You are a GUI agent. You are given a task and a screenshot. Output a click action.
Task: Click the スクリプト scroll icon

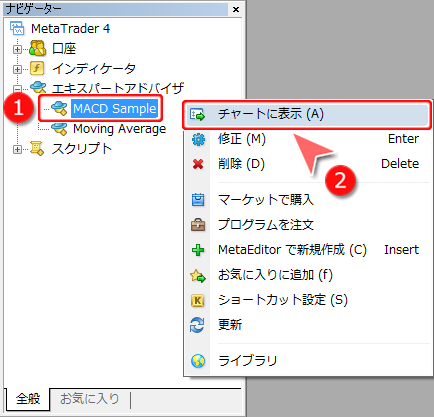pos(37,148)
